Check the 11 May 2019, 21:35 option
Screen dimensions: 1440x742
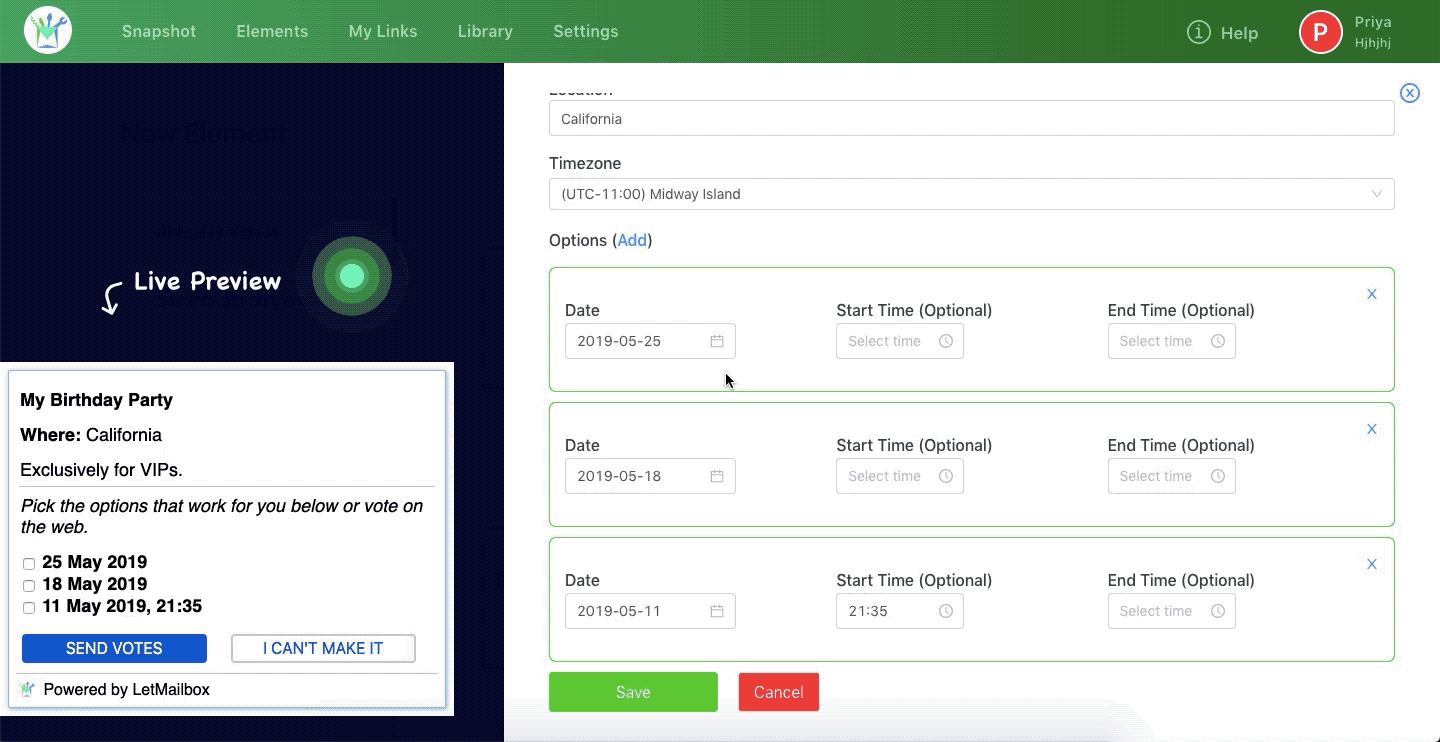click(x=29, y=608)
